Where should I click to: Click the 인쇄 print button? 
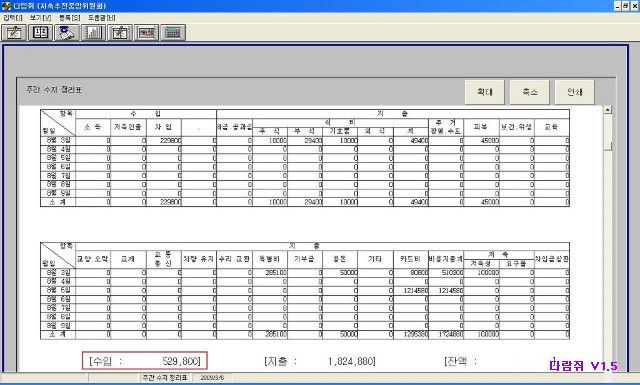pos(575,92)
